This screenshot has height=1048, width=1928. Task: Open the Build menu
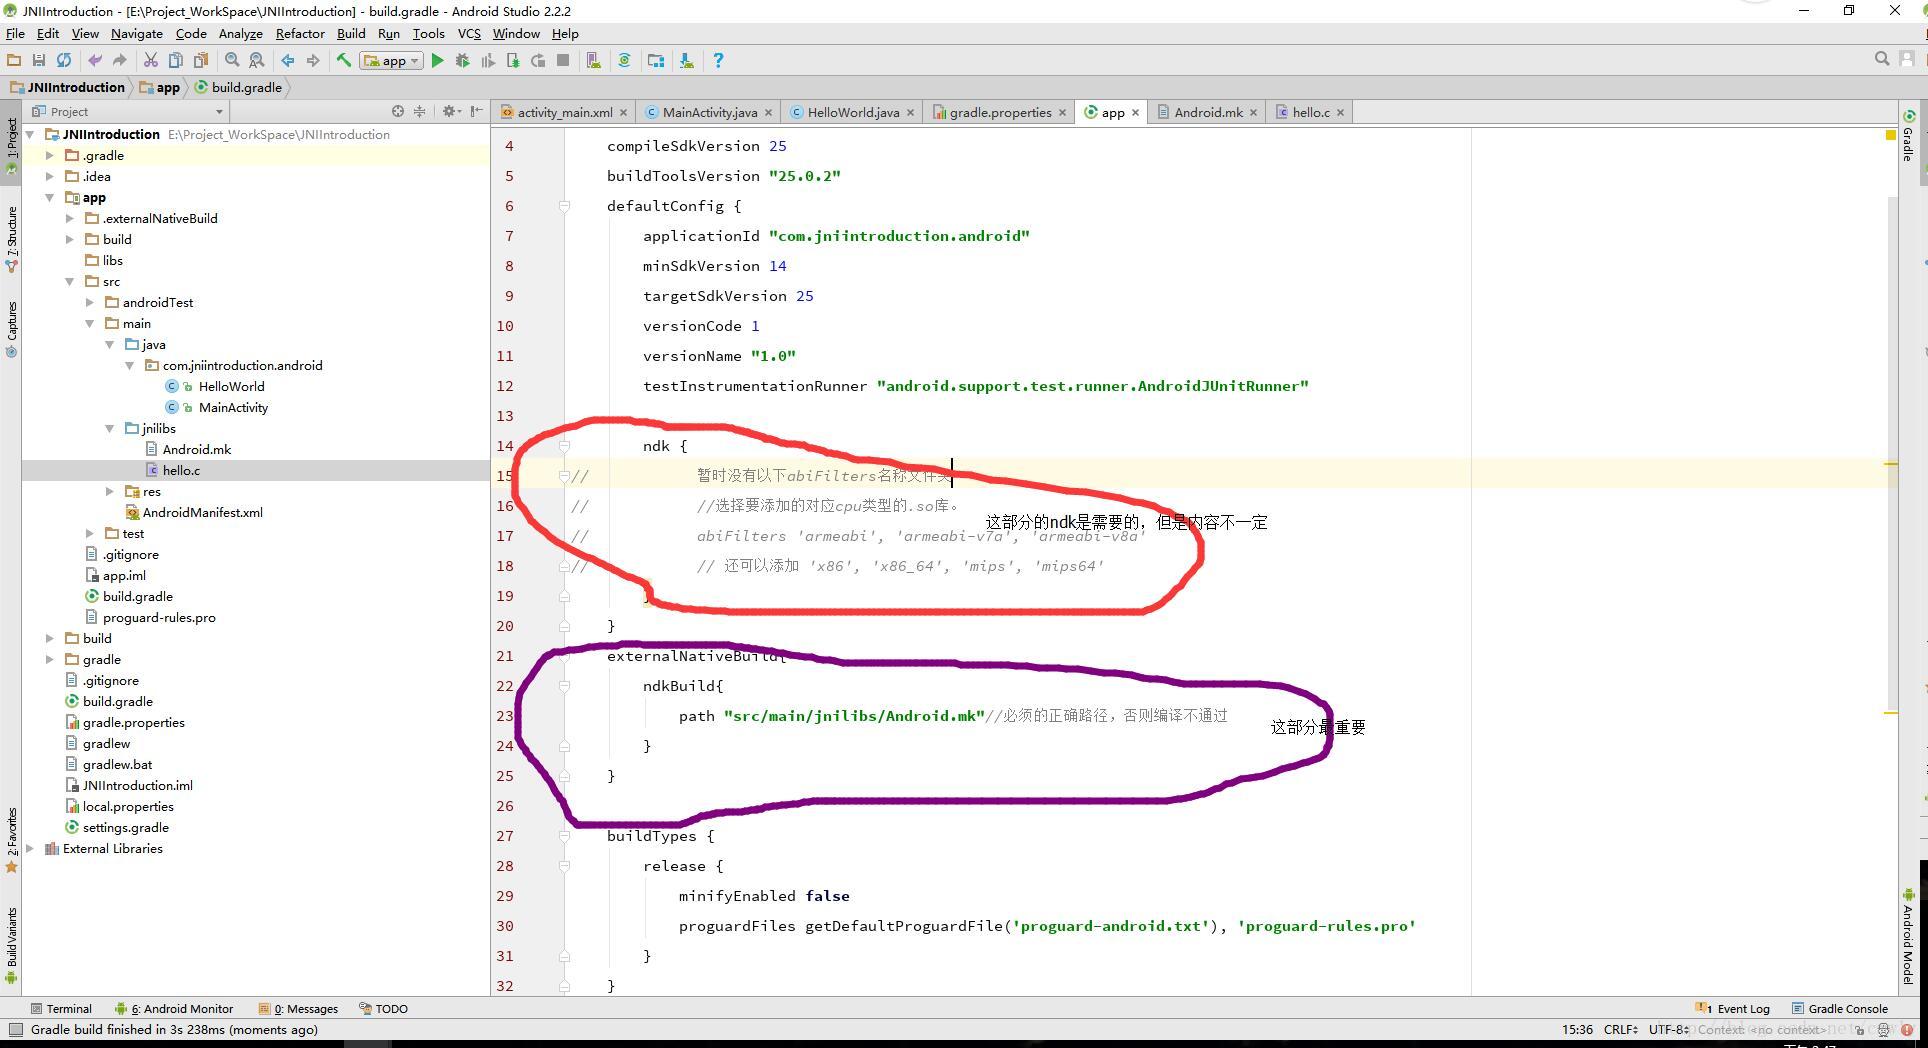pos(351,34)
